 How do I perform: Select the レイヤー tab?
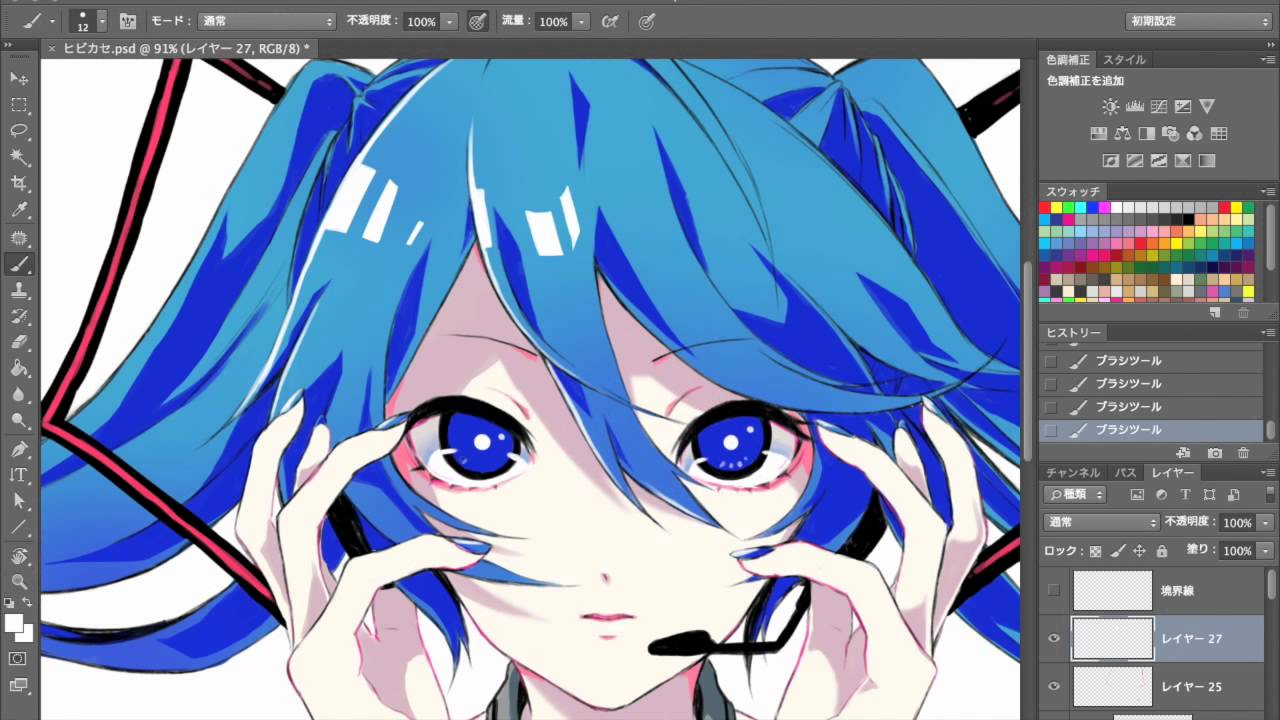click(1172, 472)
